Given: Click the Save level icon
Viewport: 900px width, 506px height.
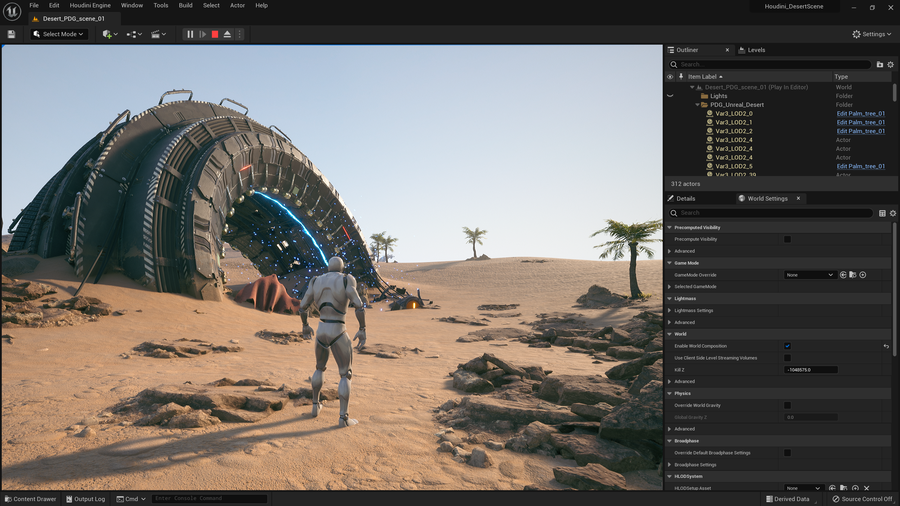Looking at the screenshot, I should (11, 34).
